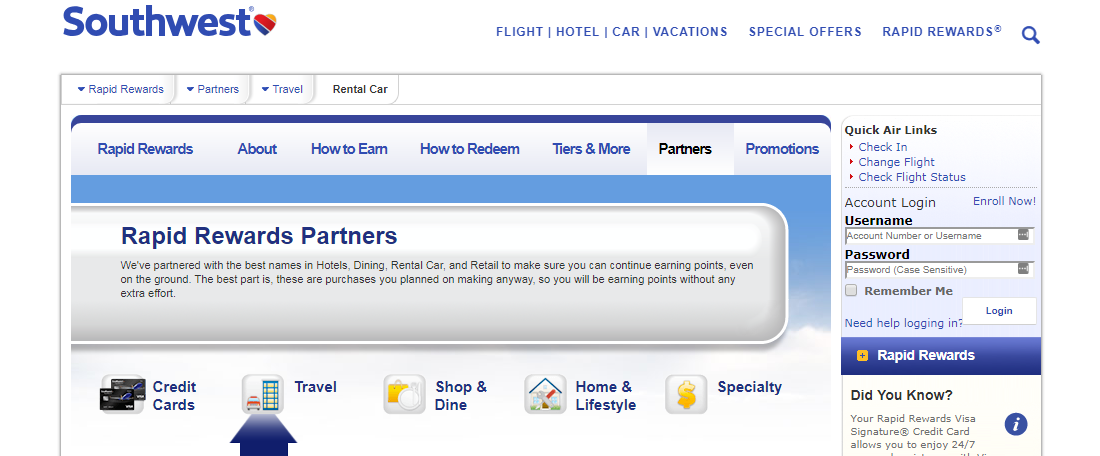The image size is (1100, 456).
Task: Click the Login button
Action: tap(999, 311)
